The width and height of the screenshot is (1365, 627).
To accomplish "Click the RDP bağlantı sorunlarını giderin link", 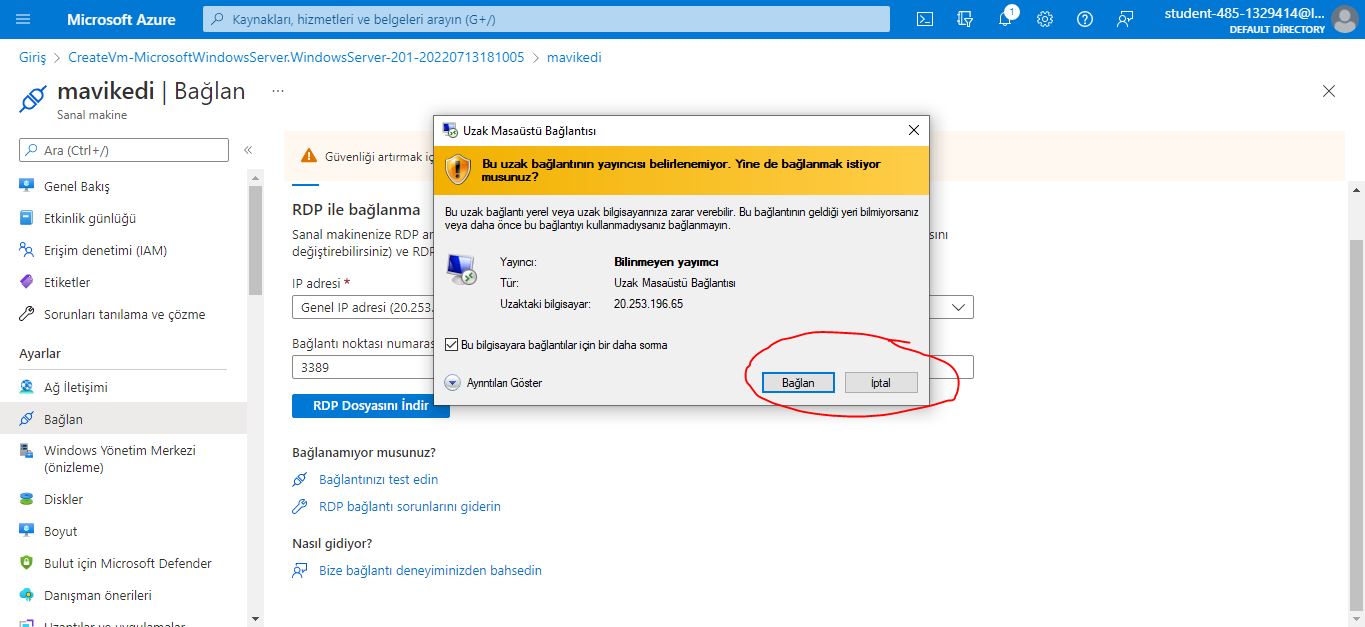I will click(x=410, y=506).
